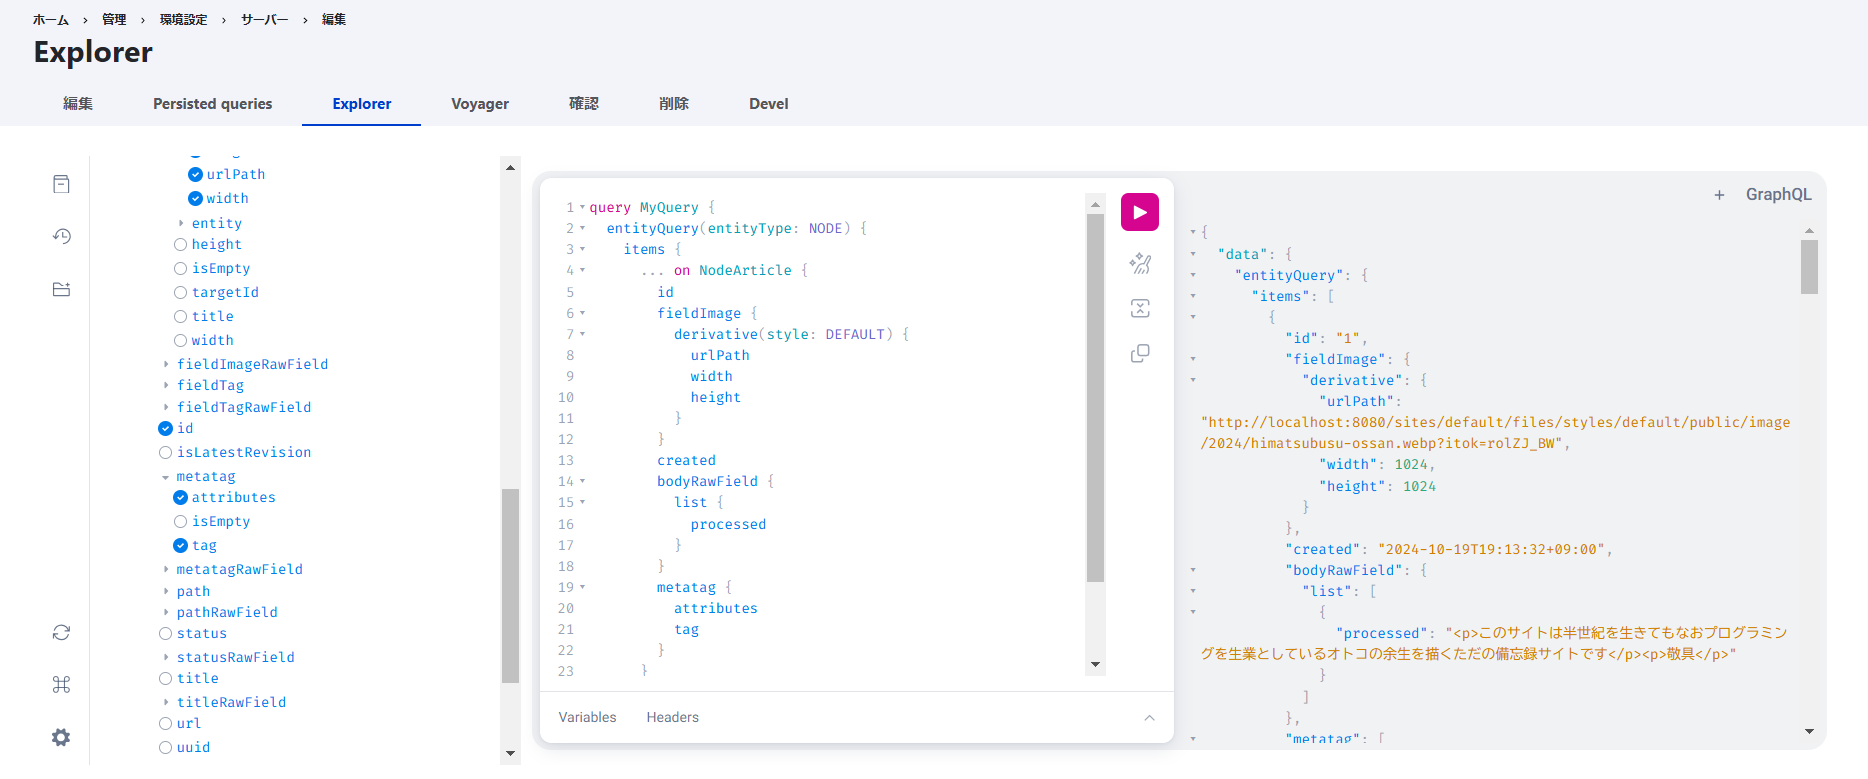Open the Variables editor

coord(587,718)
